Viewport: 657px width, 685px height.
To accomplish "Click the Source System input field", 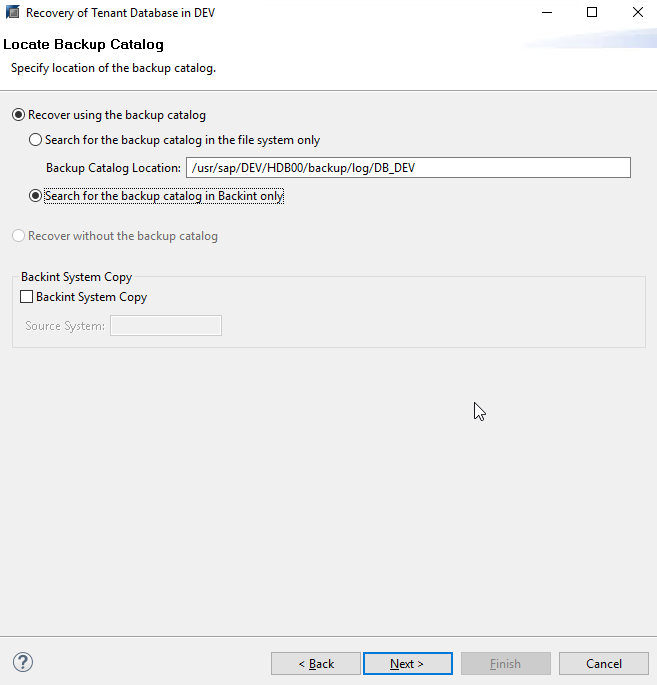I will point(166,325).
